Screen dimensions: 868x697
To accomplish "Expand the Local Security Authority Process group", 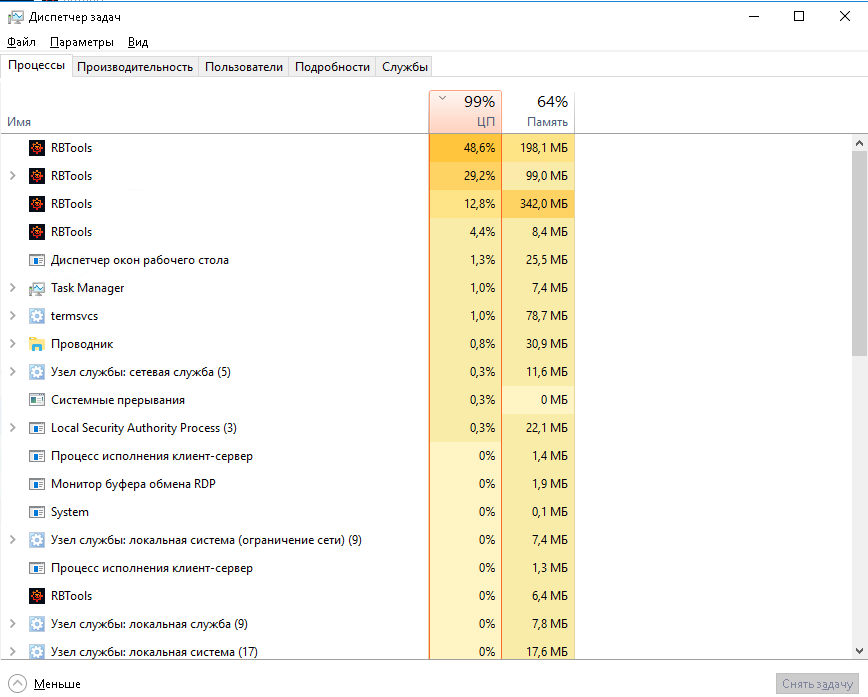I will (12, 428).
